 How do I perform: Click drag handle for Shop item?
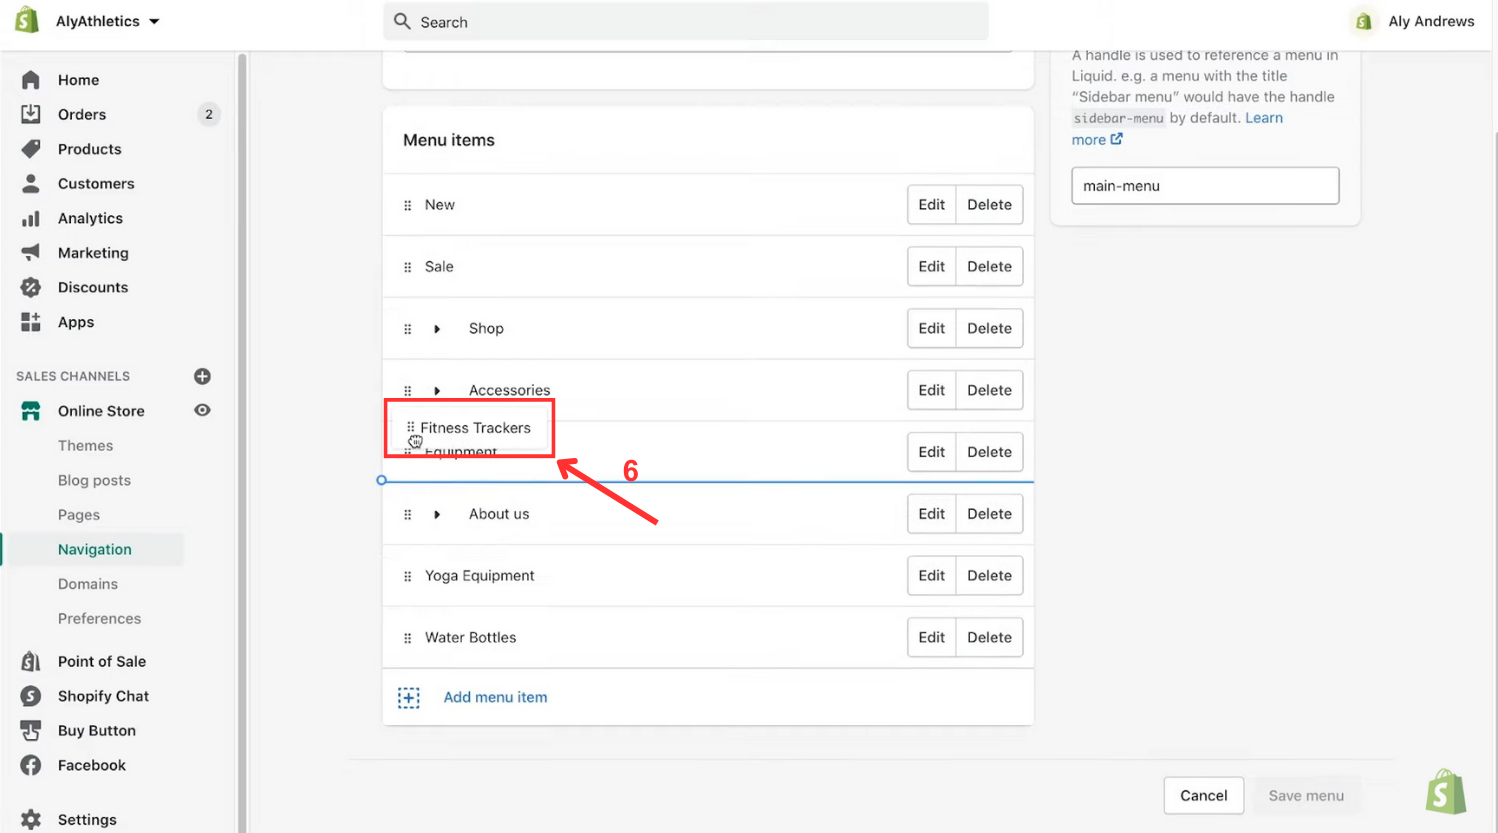click(x=407, y=329)
